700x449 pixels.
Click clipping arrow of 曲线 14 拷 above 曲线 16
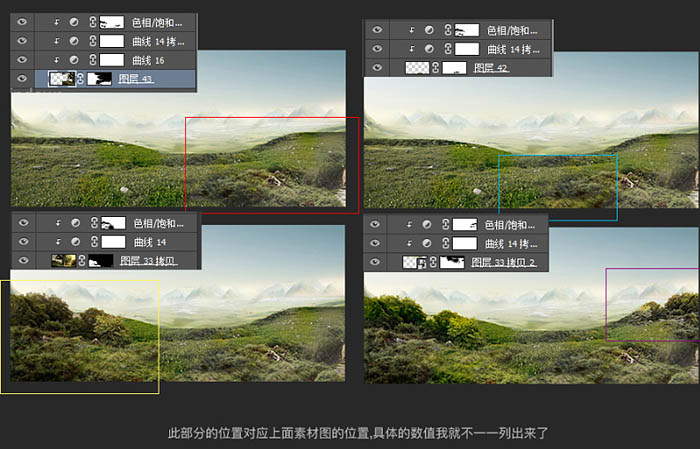(57, 41)
